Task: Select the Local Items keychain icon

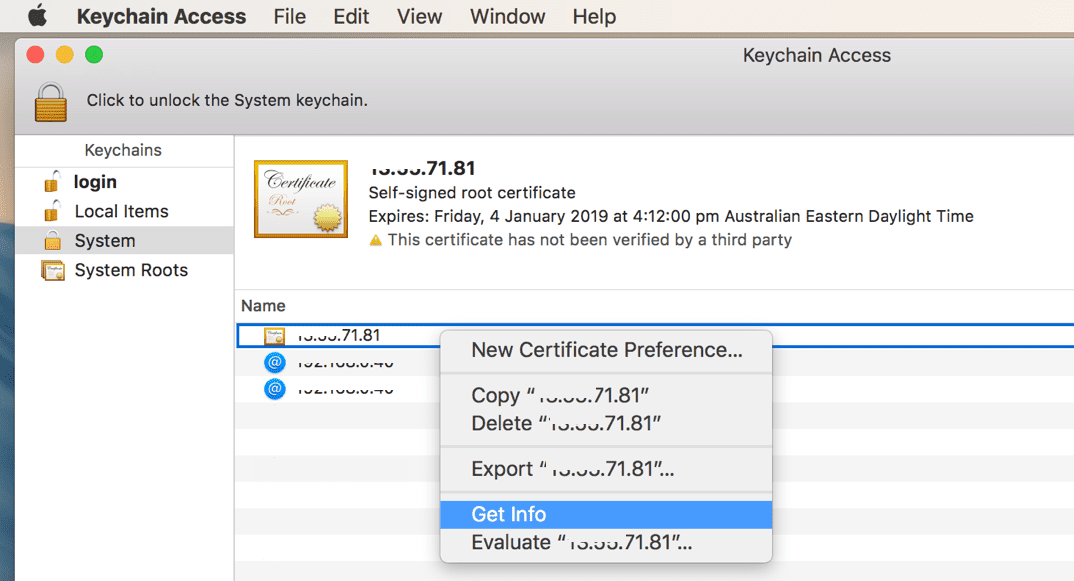Action: pyautogui.click(x=53, y=211)
